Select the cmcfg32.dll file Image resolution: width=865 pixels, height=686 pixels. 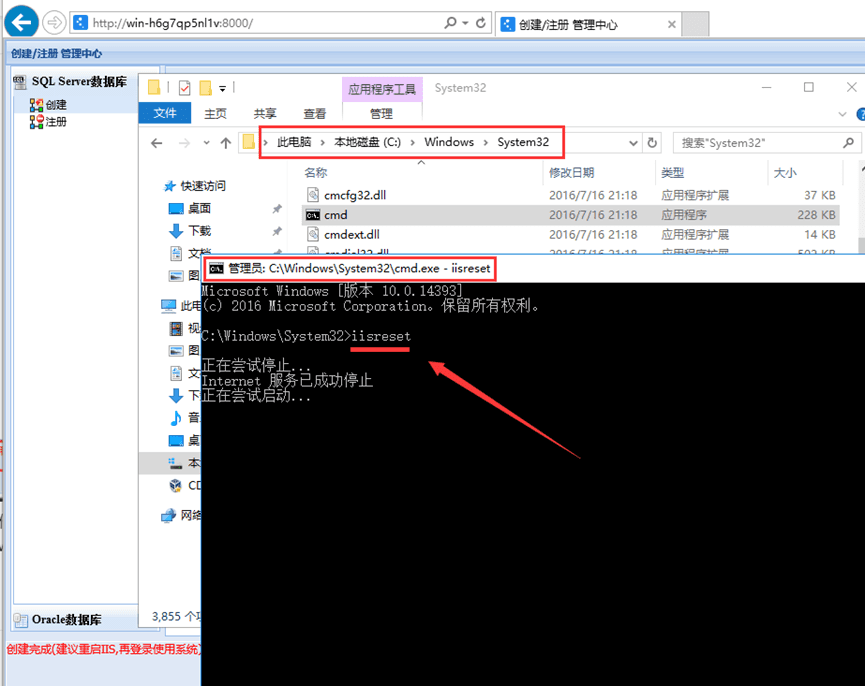571,195
